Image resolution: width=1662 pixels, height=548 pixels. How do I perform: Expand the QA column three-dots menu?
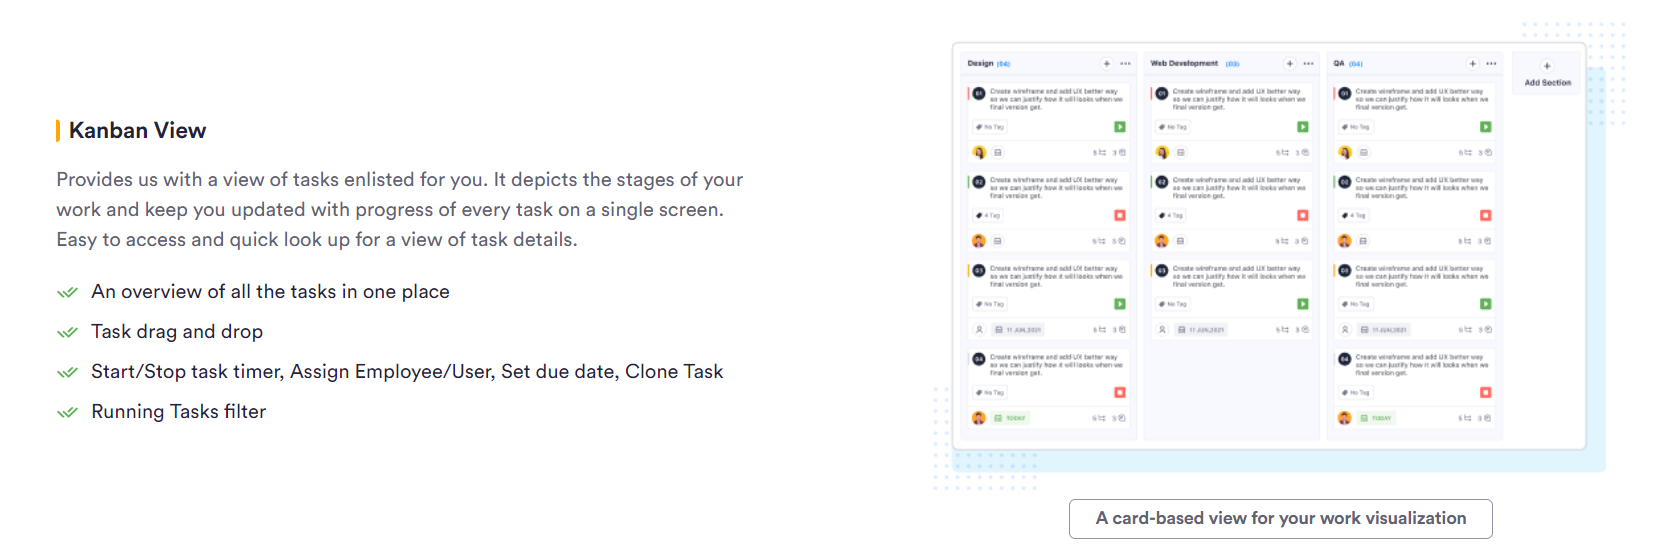[x=1491, y=63]
